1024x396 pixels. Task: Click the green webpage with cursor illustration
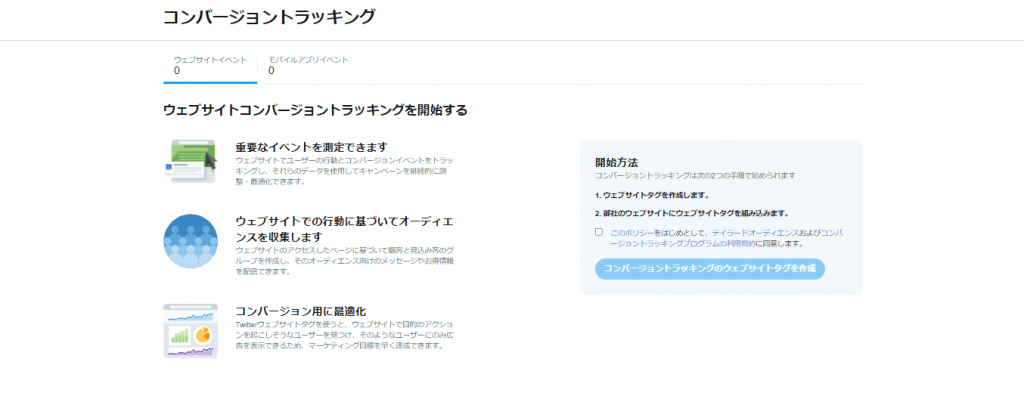click(190, 161)
